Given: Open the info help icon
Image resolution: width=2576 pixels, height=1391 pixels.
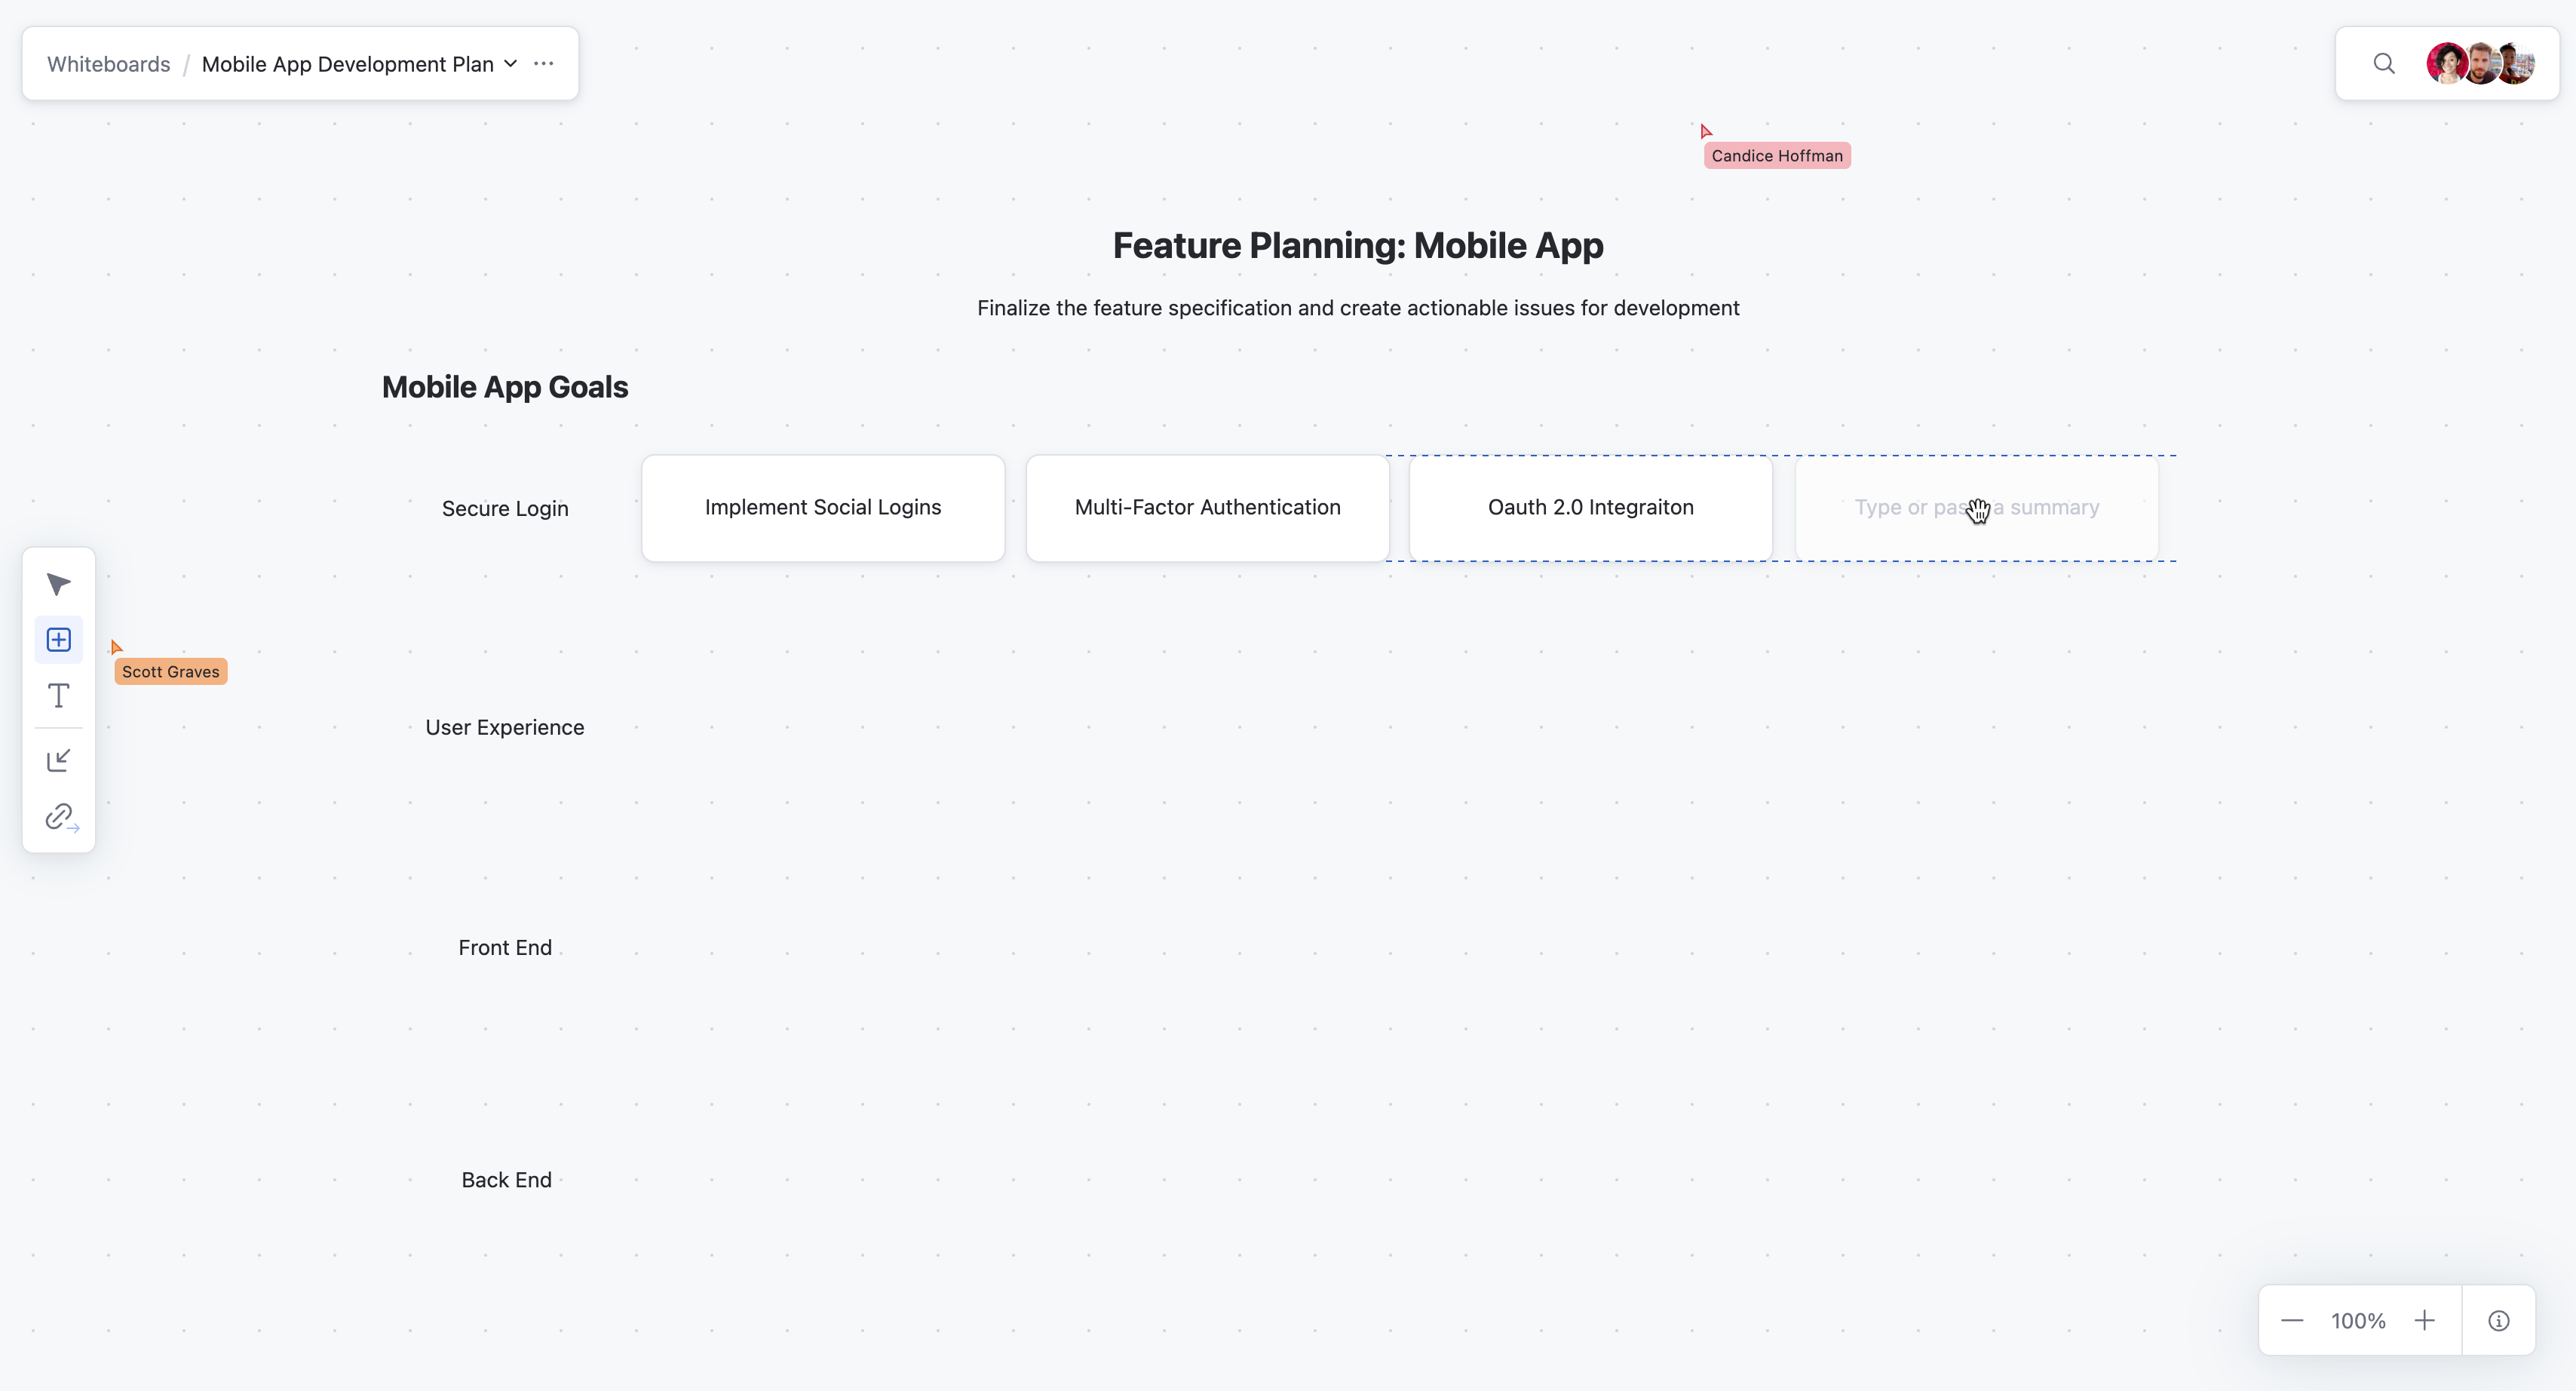Looking at the screenshot, I should coord(2498,1321).
